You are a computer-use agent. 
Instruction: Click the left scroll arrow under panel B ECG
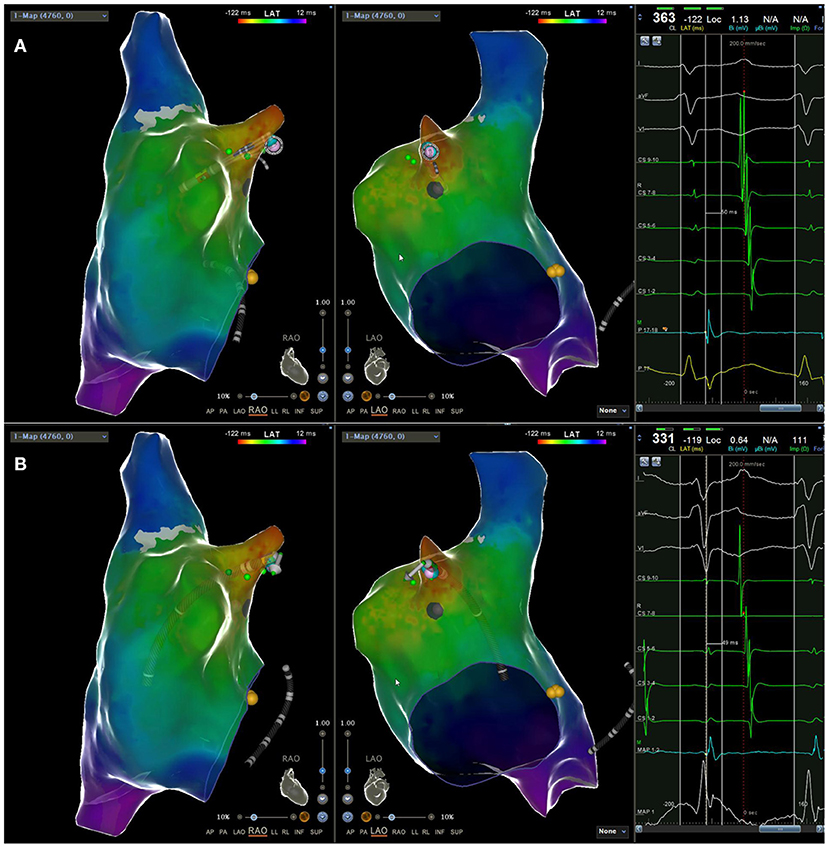[x=640, y=829]
